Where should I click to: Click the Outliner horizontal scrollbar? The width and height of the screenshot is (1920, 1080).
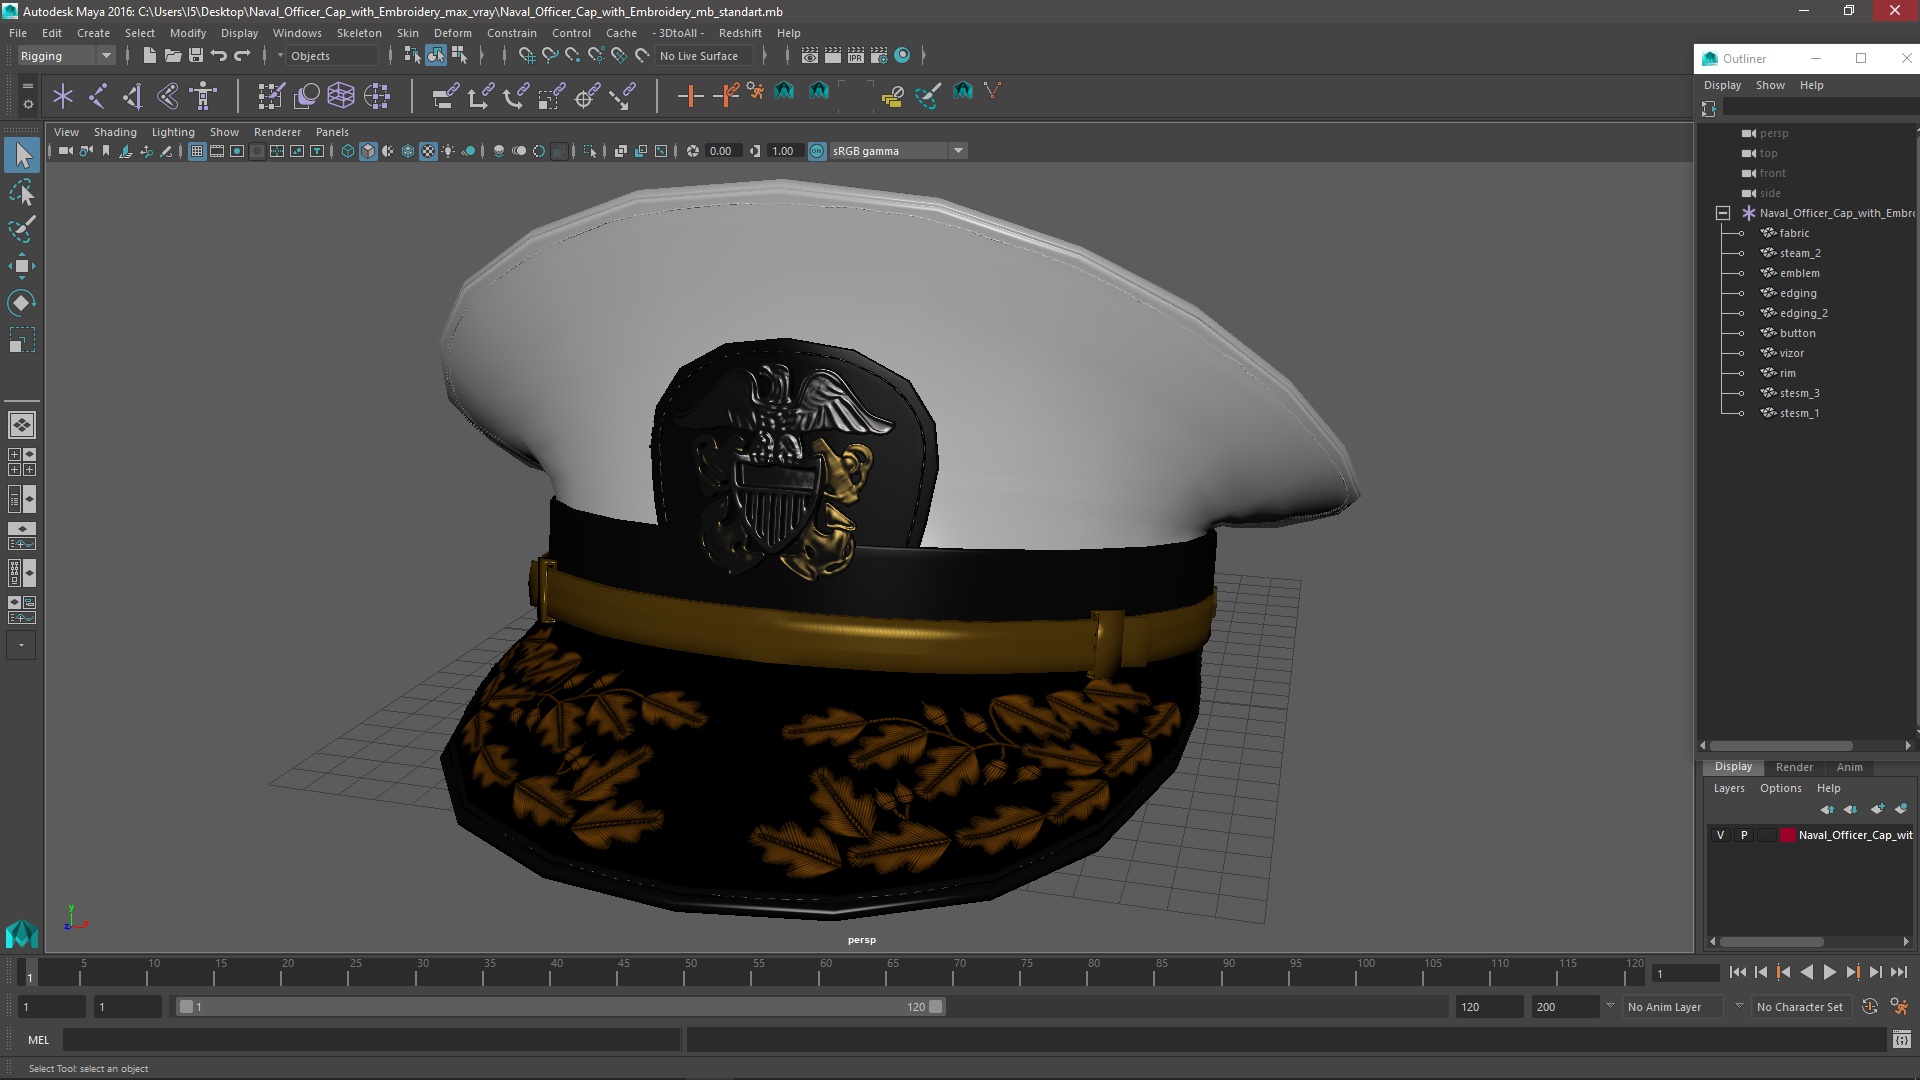pos(1781,746)
